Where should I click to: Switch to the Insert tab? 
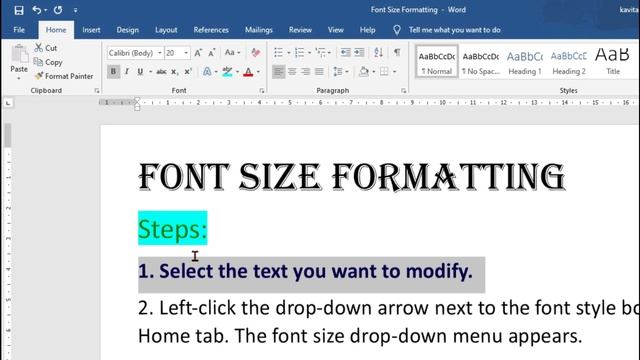coord(91,30)
